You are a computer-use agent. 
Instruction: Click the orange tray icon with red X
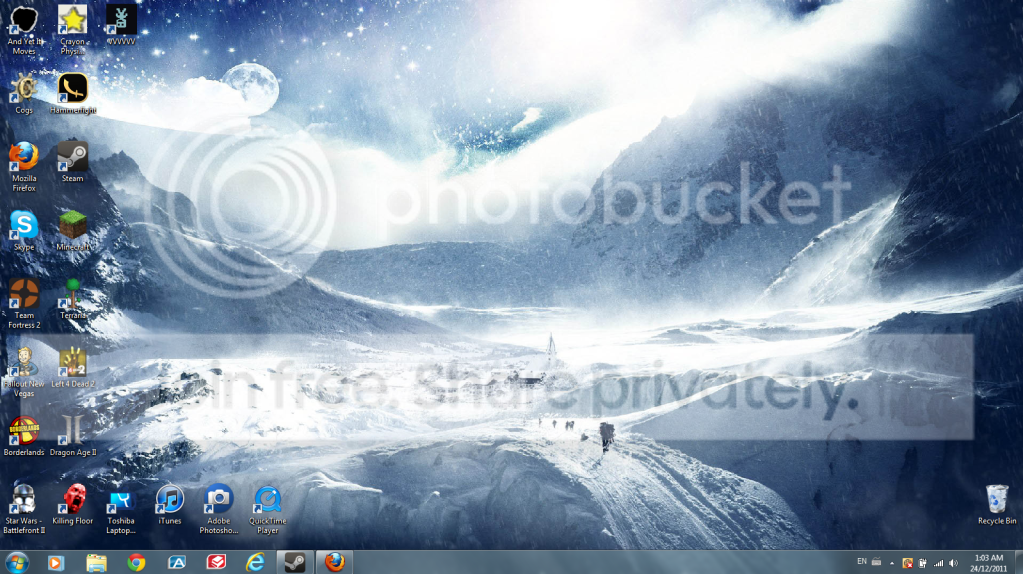907,563
